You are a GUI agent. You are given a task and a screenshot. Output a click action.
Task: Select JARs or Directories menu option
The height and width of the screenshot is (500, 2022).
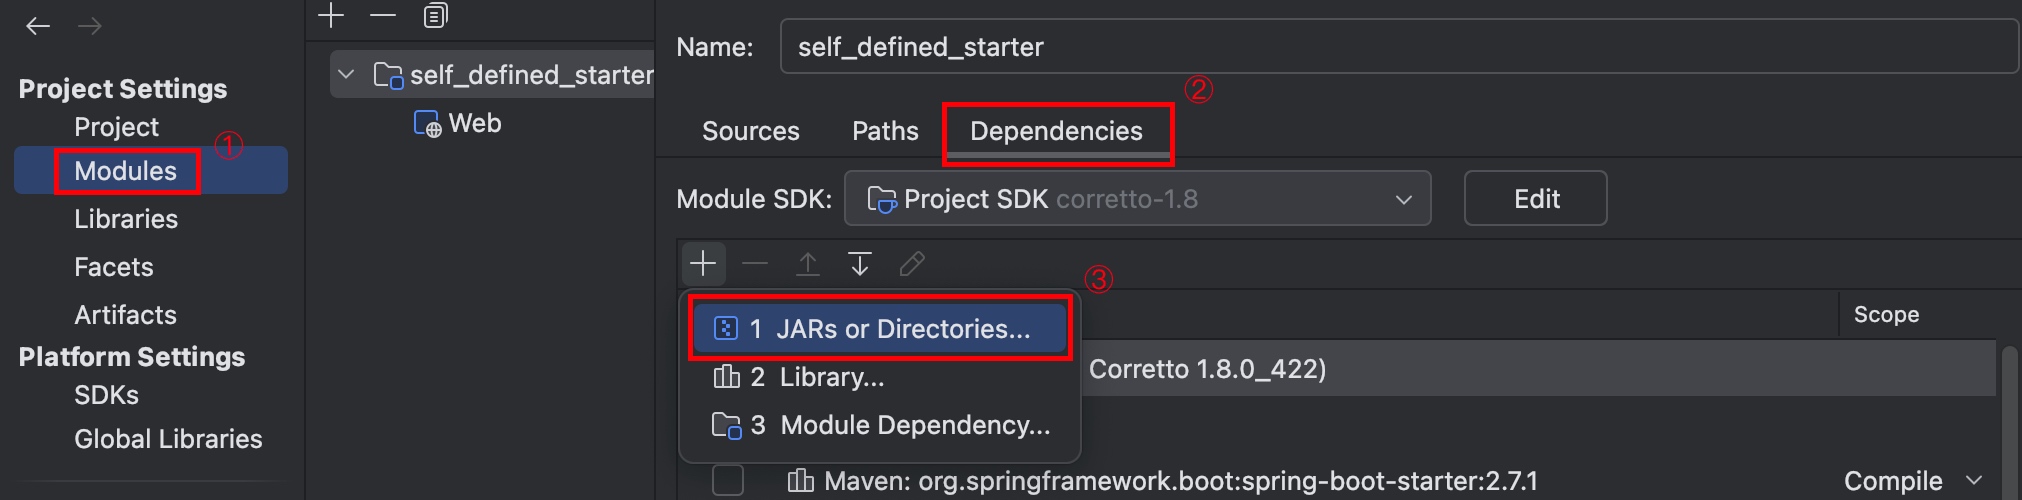coord(880,329)
